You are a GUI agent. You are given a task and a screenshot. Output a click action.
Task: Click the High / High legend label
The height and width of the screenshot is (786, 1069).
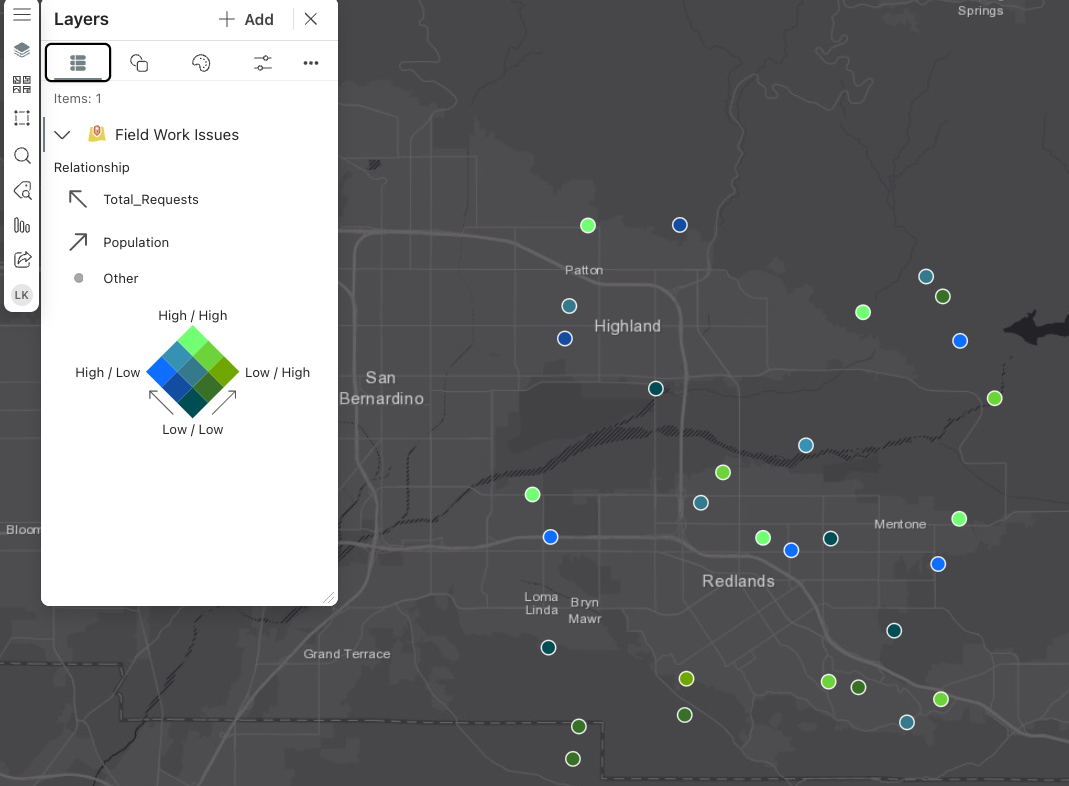click(x=193, y=316)
